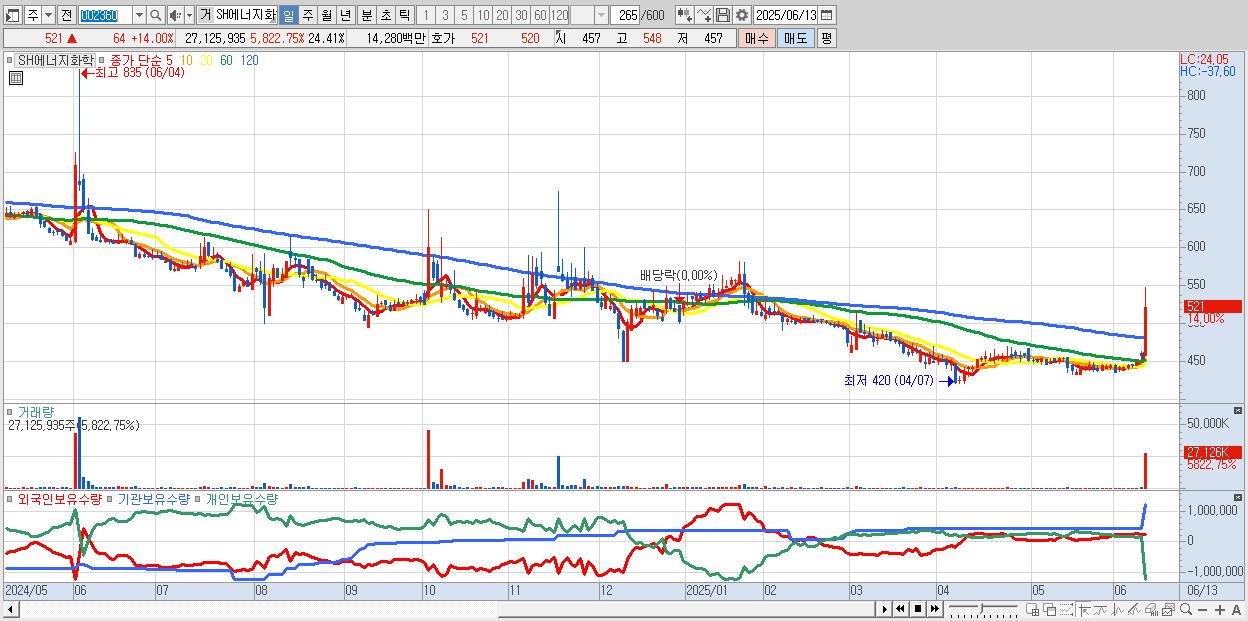This screenshot has width=1248, height=621.
Task: Click the indicator add icon beside 600
Action: click(x=685, y=15)
